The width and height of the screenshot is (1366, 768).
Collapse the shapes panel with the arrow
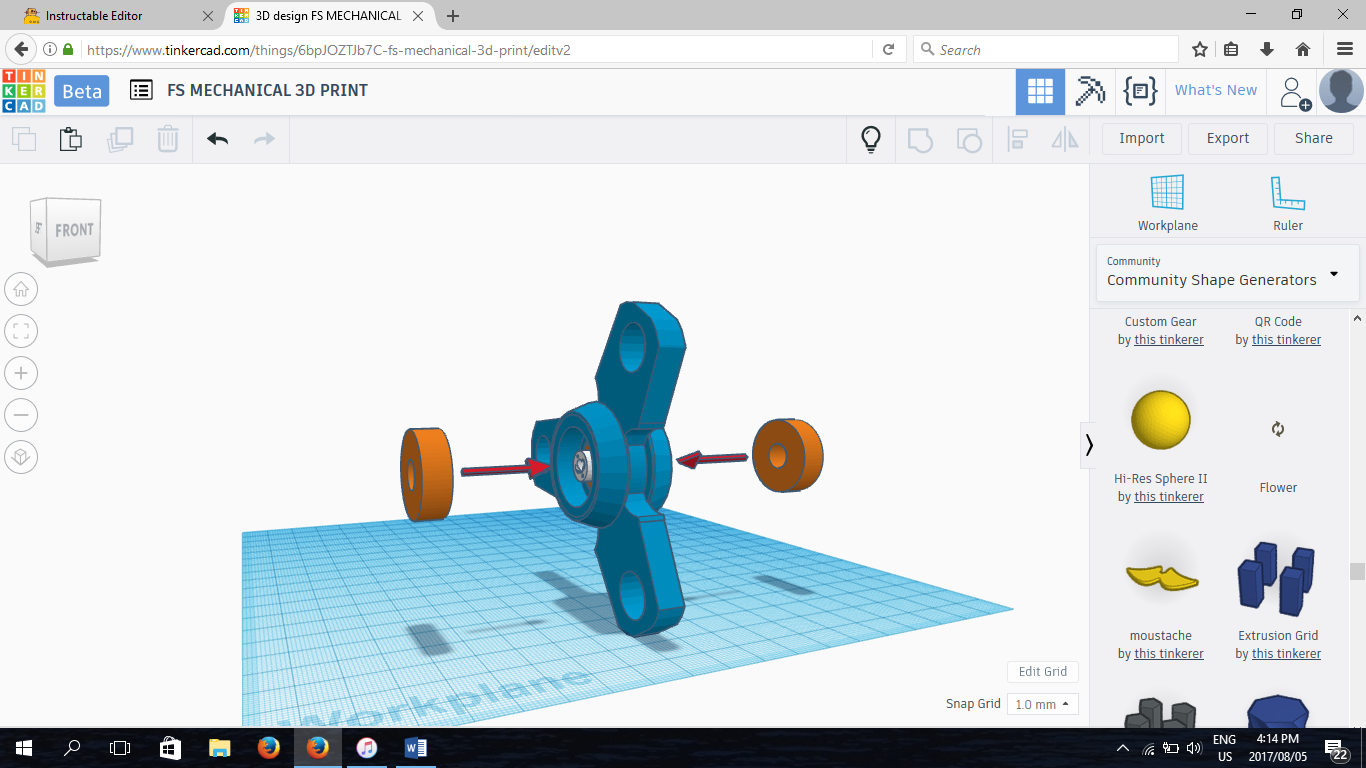point(1089,444)
